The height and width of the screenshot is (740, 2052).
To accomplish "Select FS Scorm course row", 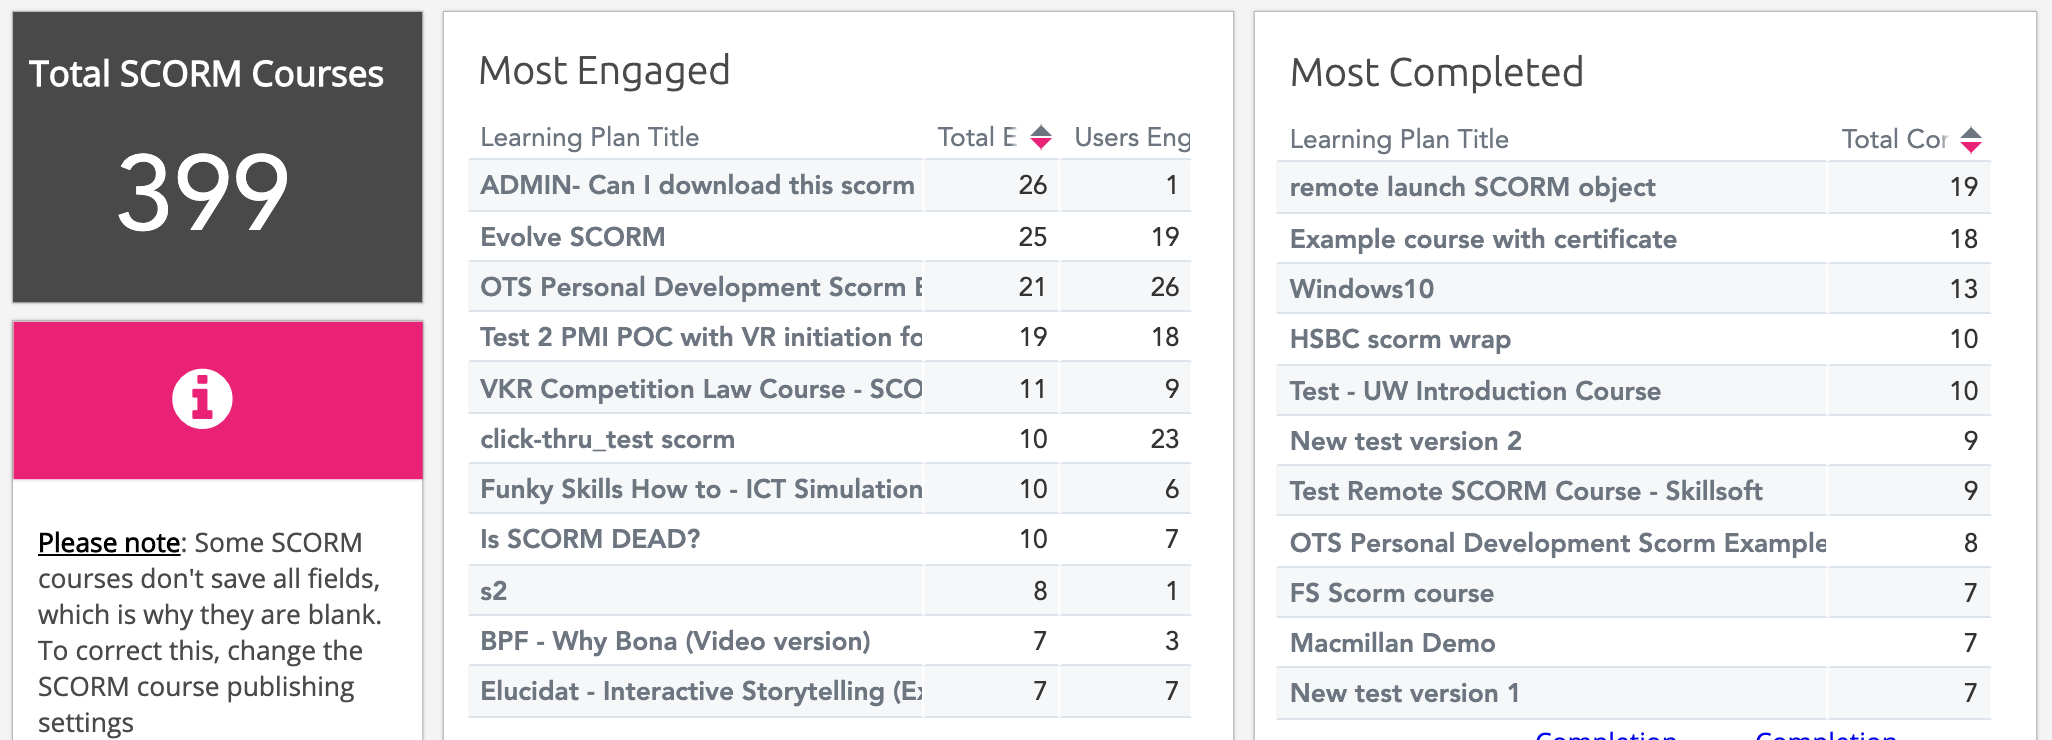I will pyautogui.click(x=1391, y=593).
